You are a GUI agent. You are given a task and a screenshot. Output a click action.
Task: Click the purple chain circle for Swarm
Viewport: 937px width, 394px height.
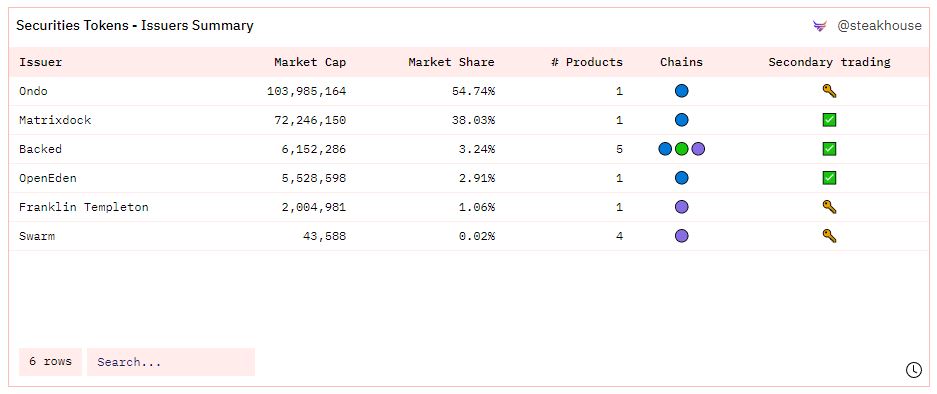682,236
